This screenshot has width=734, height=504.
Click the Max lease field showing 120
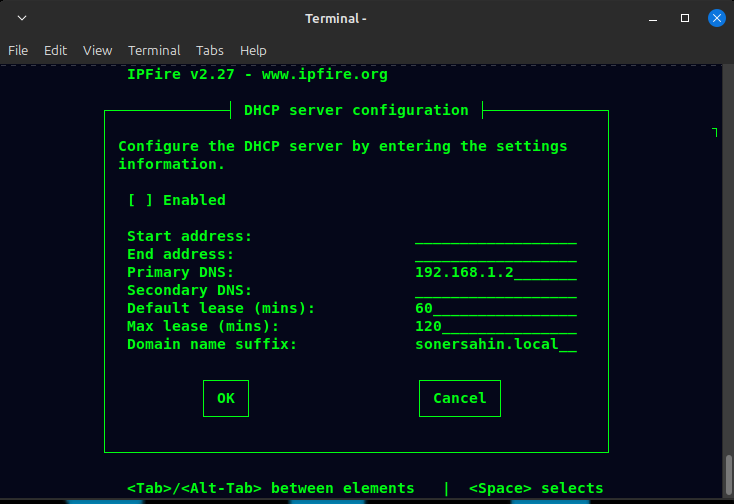point(496,326)
